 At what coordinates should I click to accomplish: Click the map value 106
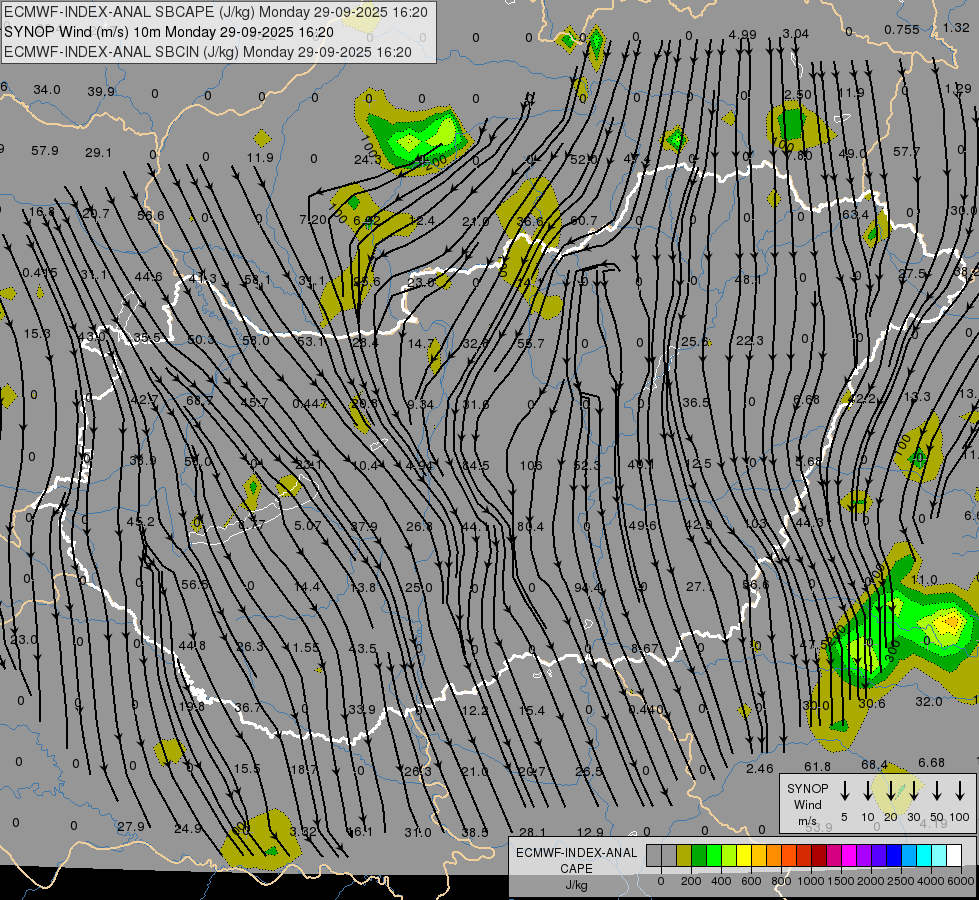pyautogui.click(x=531, y=465)
